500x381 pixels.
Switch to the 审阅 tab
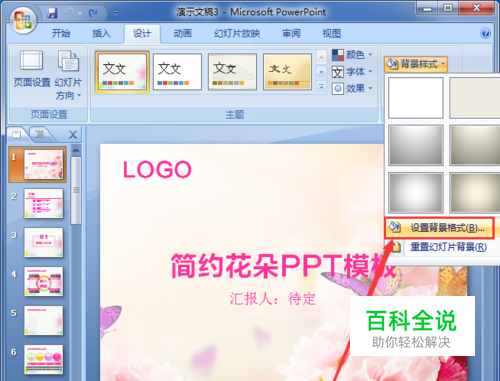pyautogui.click(x=291, y=33)
